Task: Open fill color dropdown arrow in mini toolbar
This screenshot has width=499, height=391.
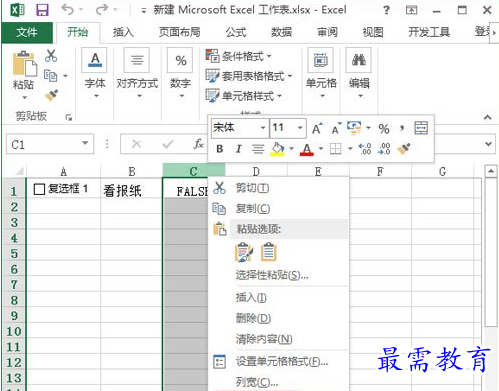Action: pos(291,149)
